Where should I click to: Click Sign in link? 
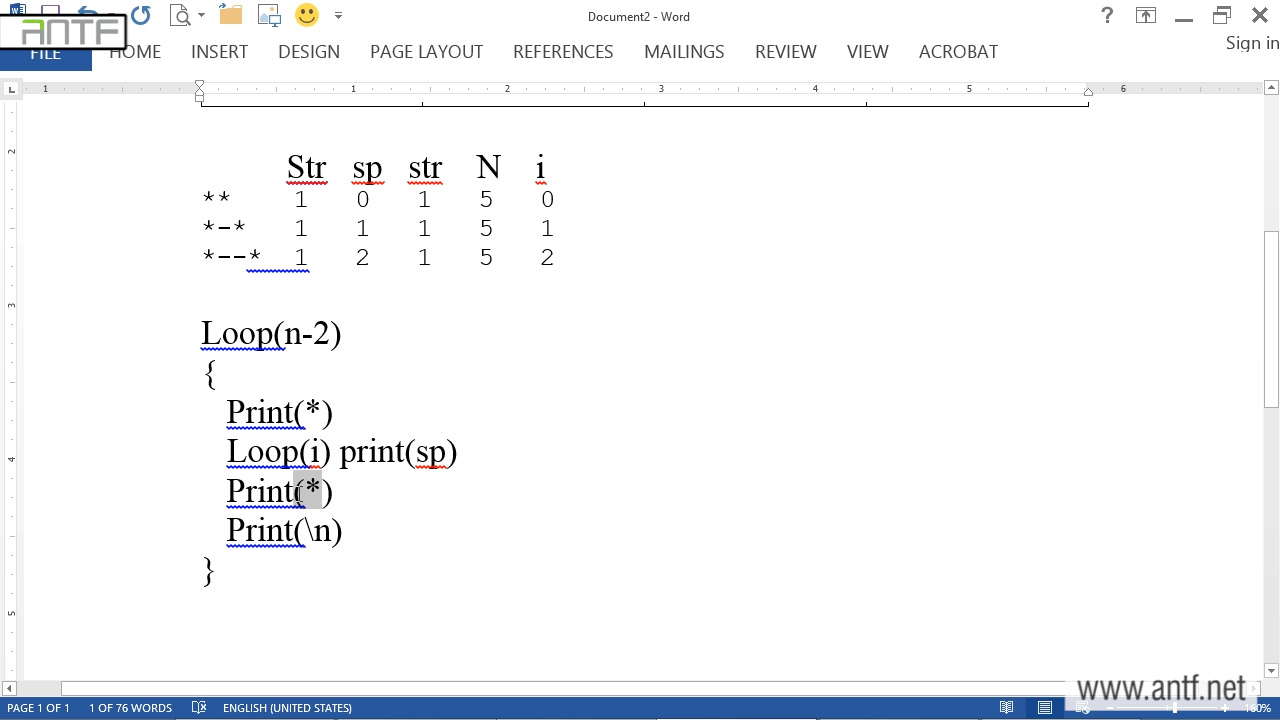coord(1252,43)
